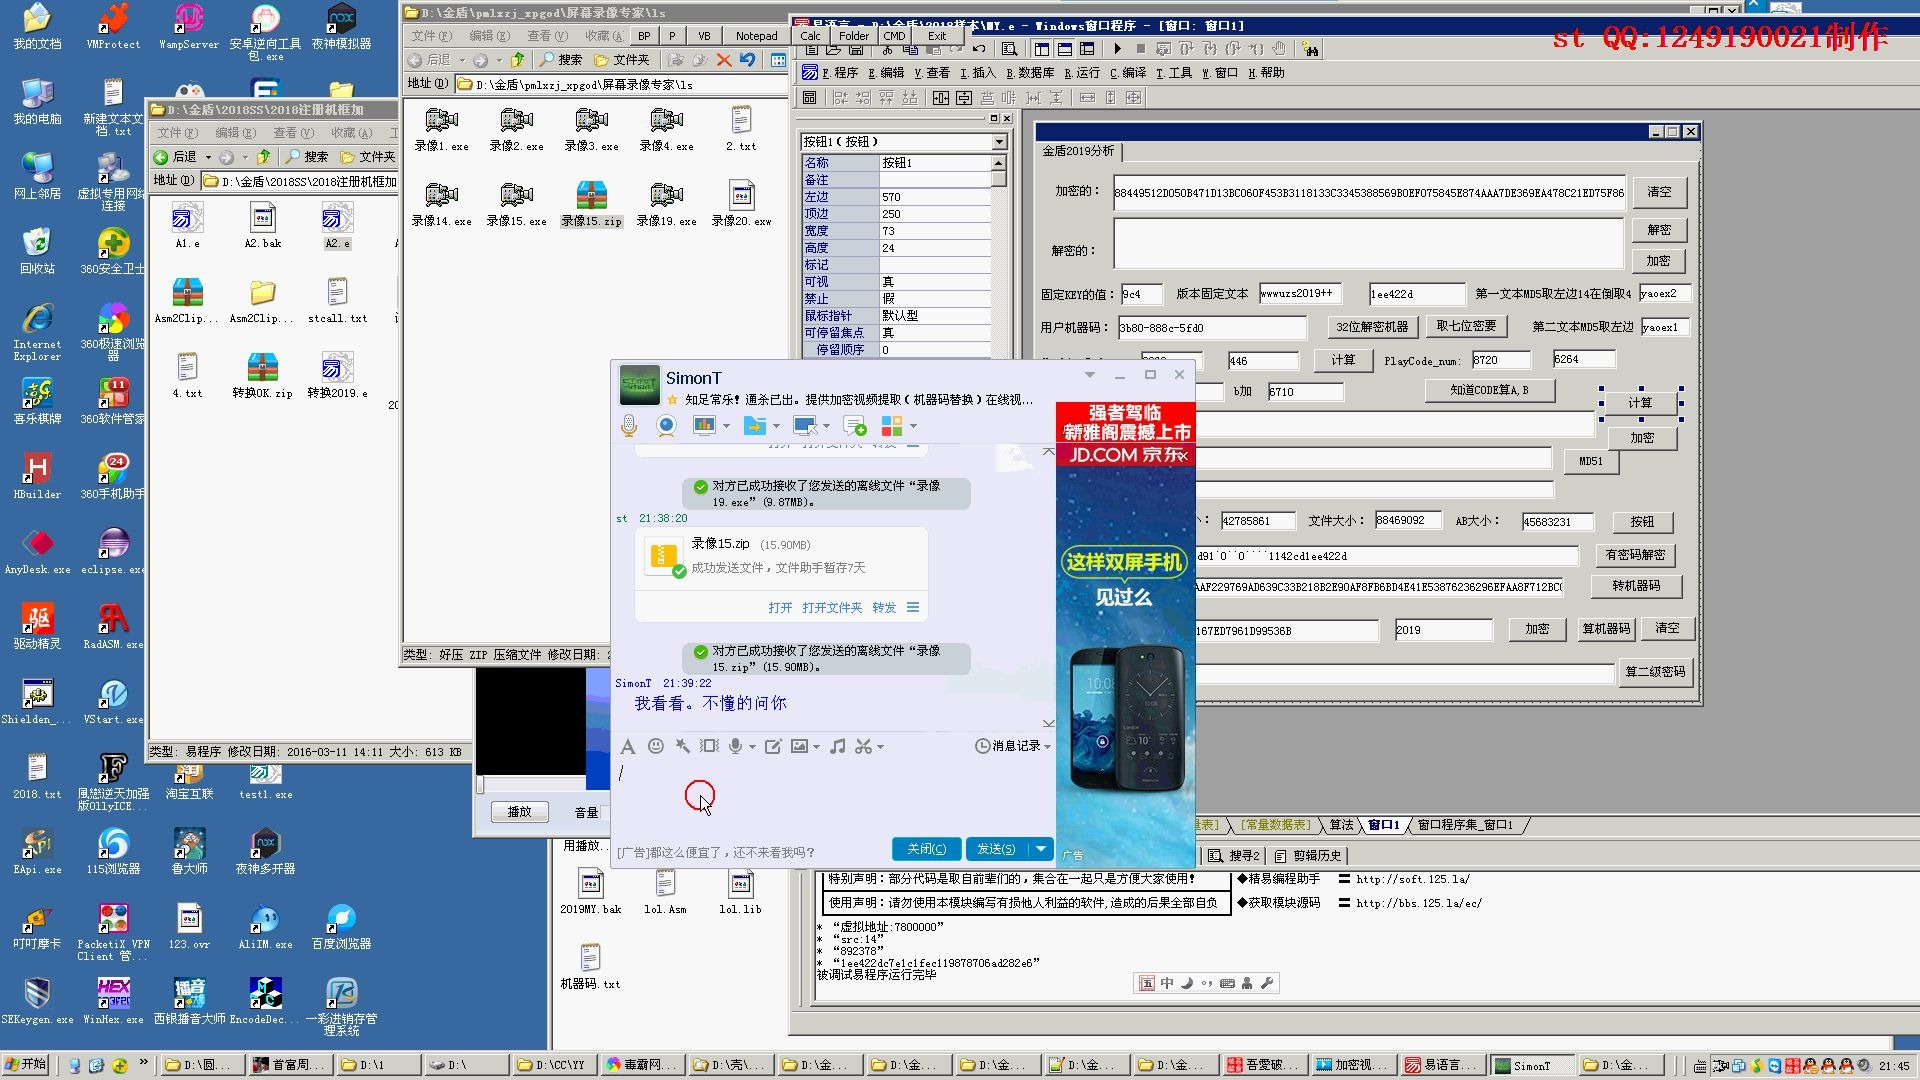Expand the send button options arrow

[x=1041, y=849]
